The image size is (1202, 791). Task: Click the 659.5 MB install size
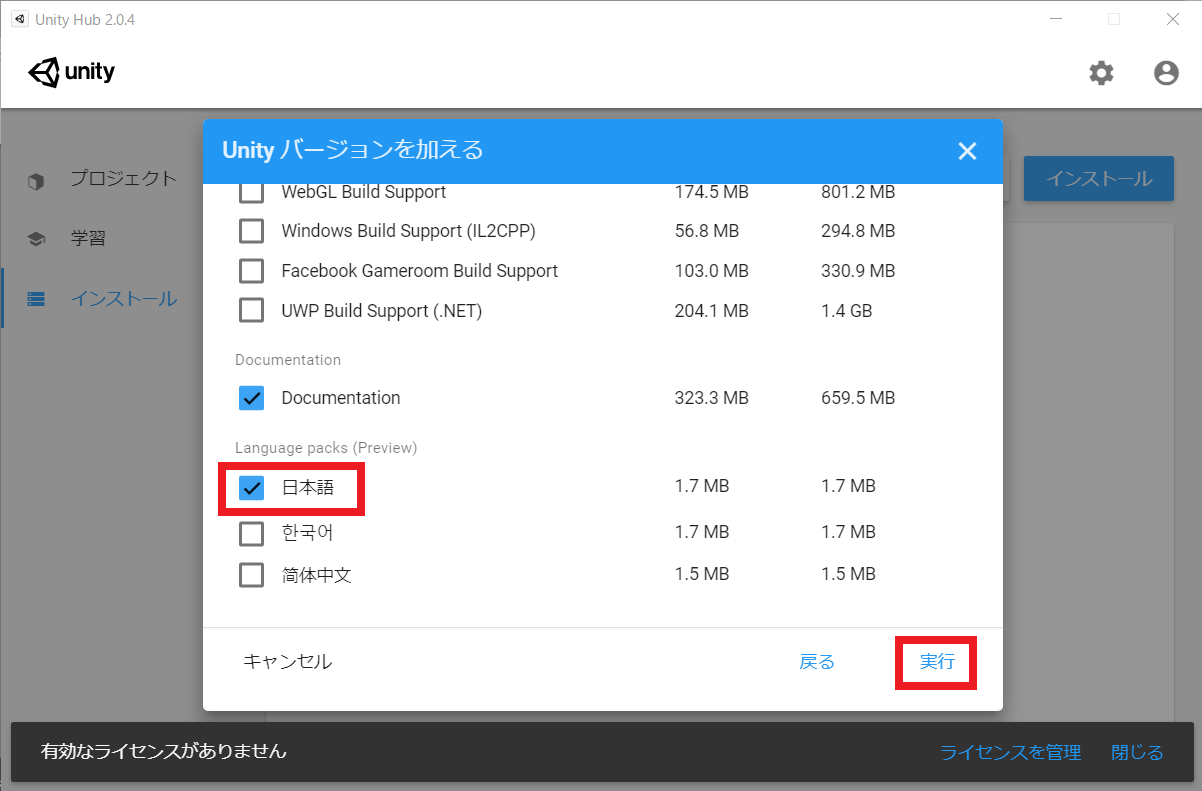pos(858,398)
